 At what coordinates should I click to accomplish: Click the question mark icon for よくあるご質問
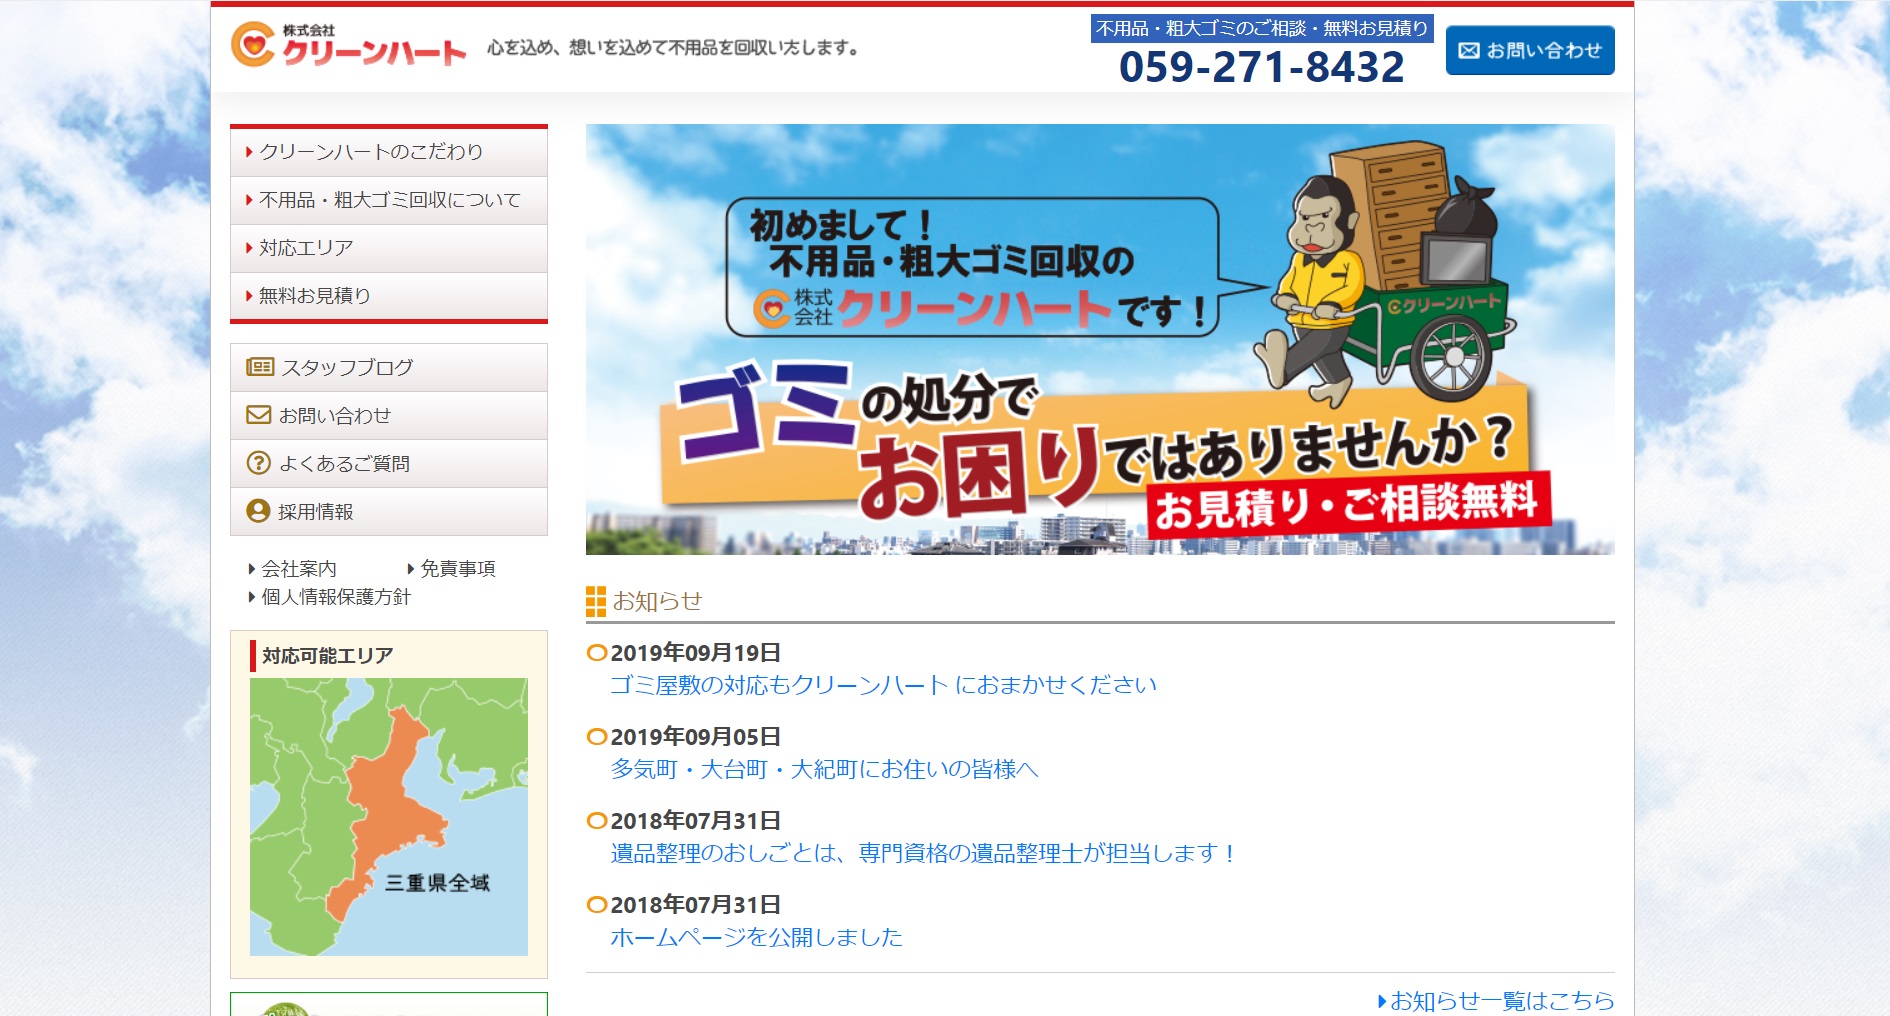tap(259, 463)
